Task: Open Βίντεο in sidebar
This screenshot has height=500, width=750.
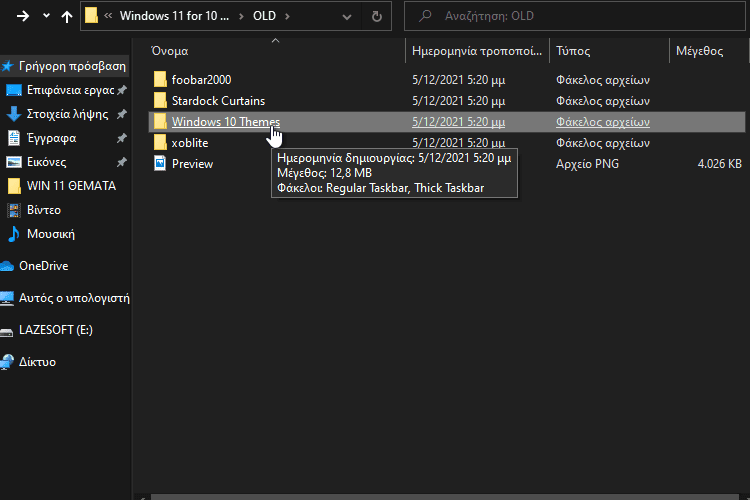Action: click(44, 210)
